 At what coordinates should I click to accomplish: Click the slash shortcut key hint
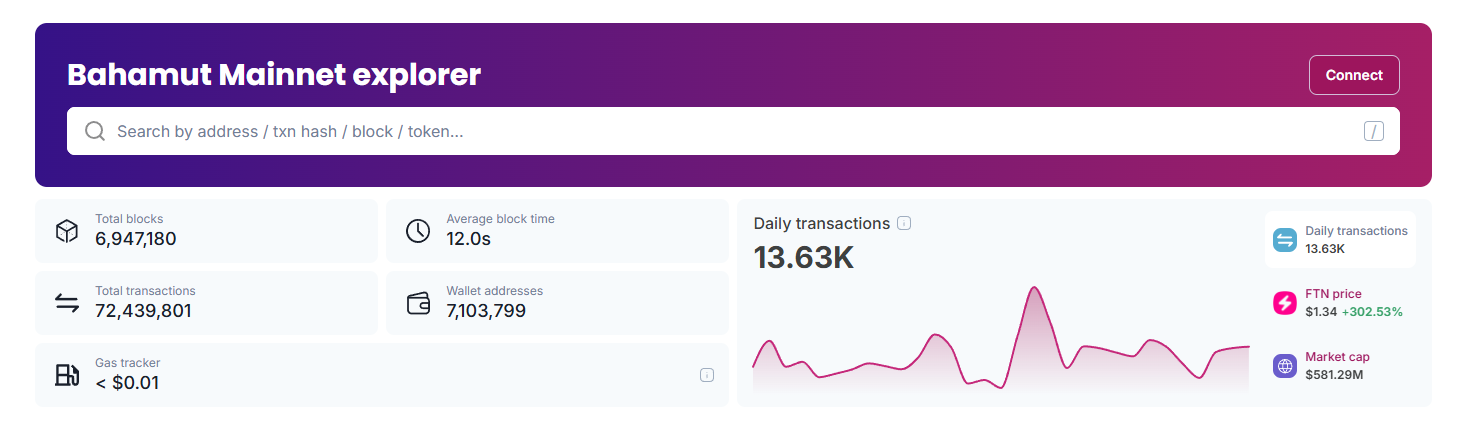(1373, 131)
